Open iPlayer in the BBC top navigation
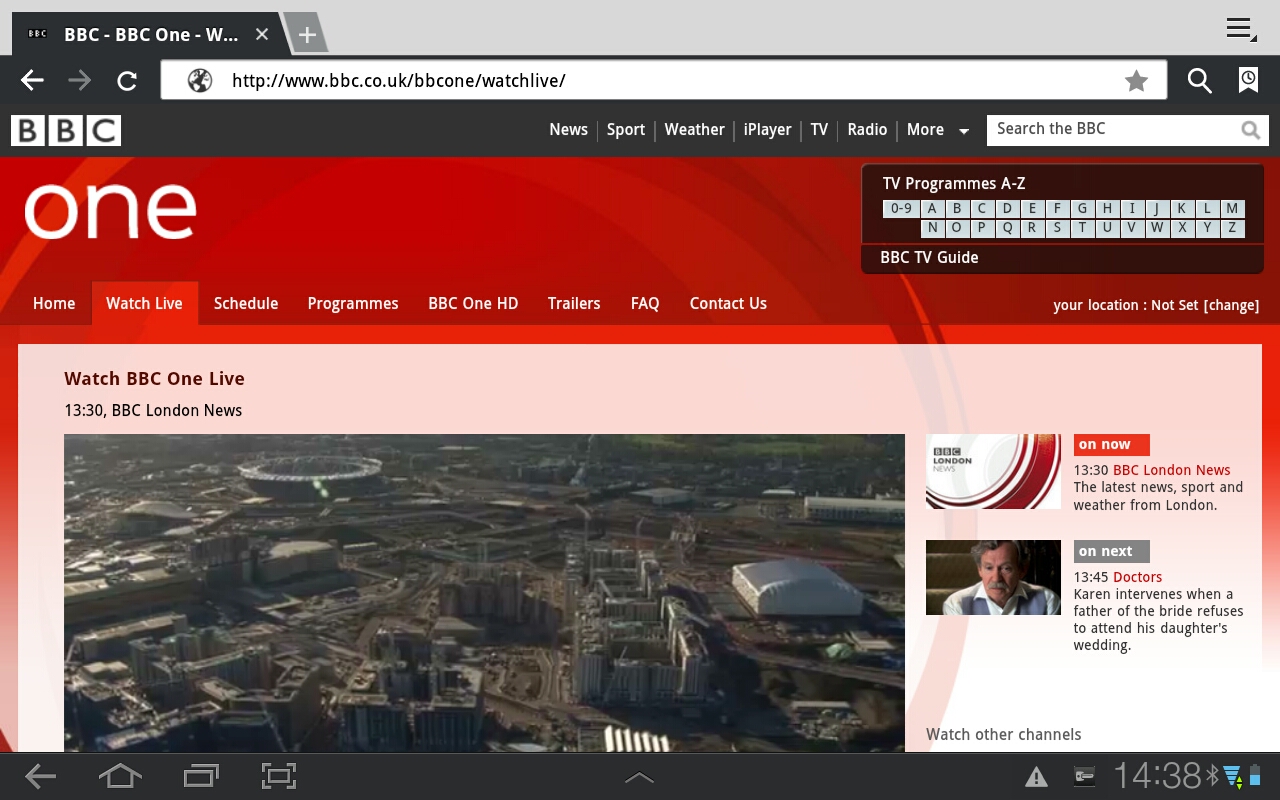This screenshot has height=800, width=1280. tap(767, 130)
